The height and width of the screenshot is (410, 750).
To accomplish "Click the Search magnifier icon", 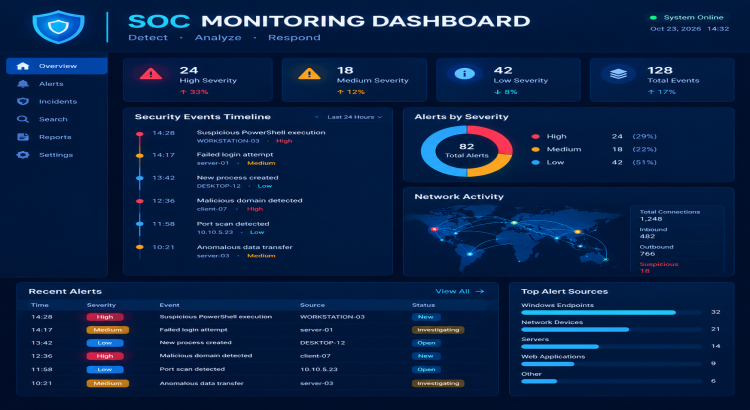I will pyautogui.click(x=22, y=119).
